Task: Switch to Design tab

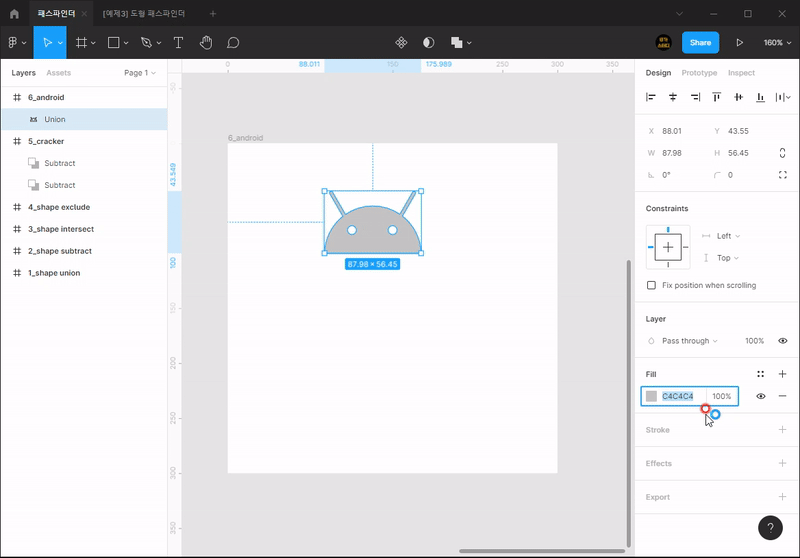Action: click(658, 73)
